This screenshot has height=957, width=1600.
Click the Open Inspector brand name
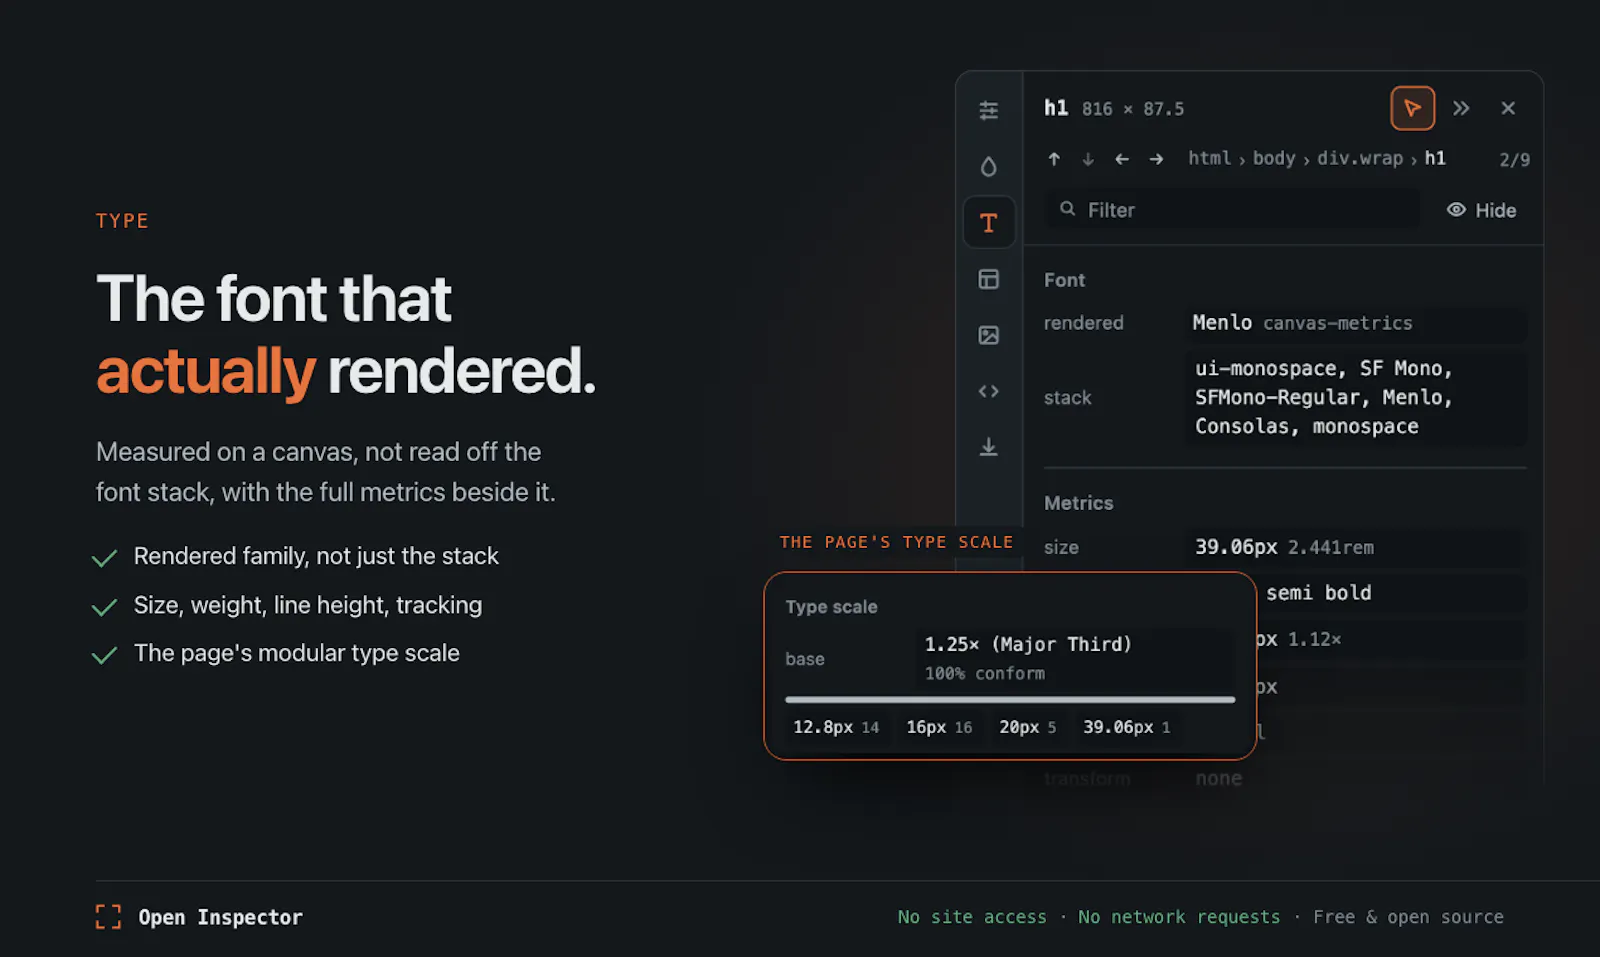pos(220,917)
